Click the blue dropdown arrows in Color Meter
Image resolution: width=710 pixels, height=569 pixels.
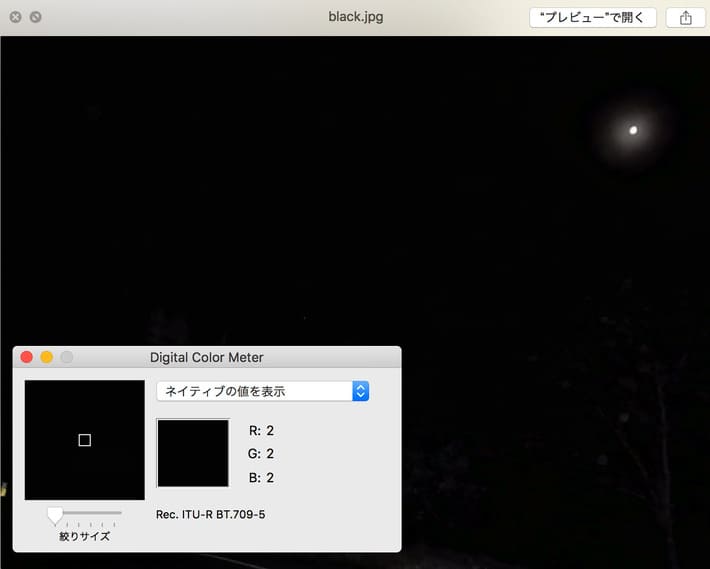(x=361, y=391)
